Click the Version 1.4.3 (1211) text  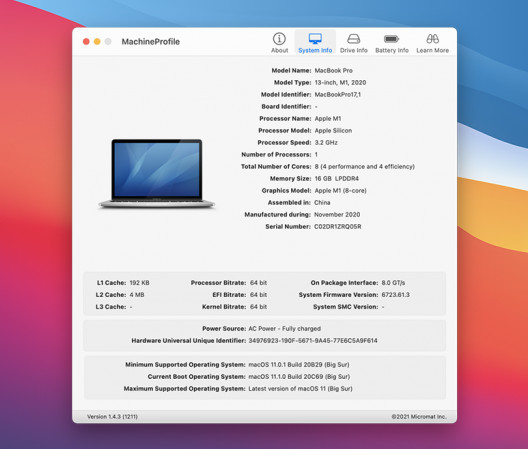pyautogui.click(x=112, y=417)
